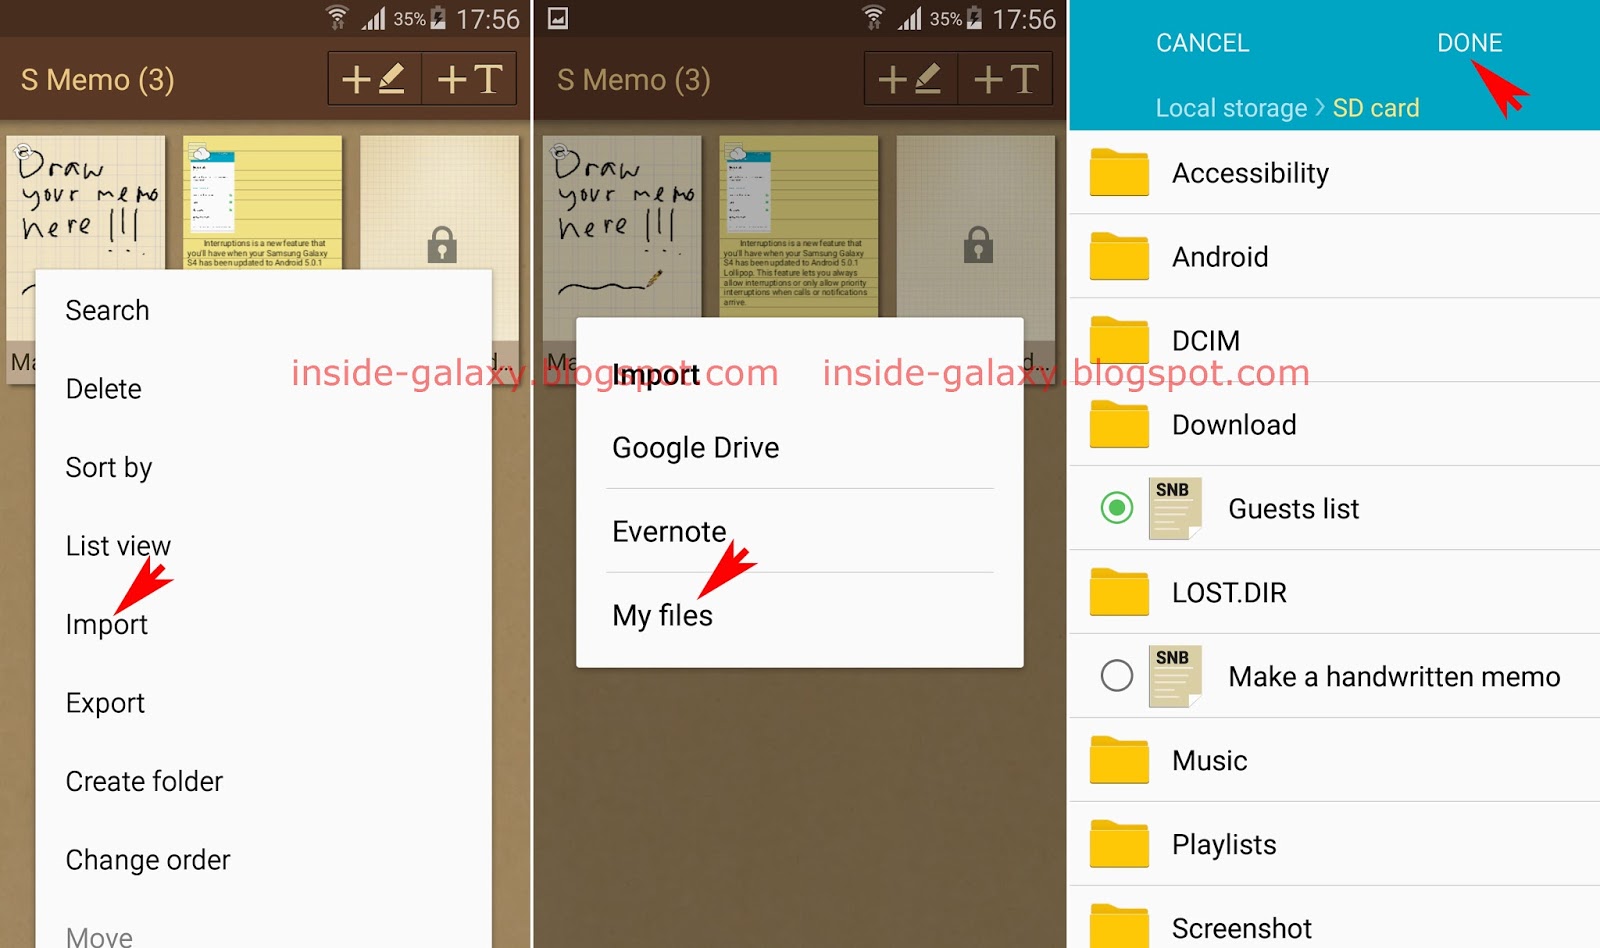
Task: Tap the S Memo (3) title in left screen
Action: pyautogui.click(x=98, y=80)
